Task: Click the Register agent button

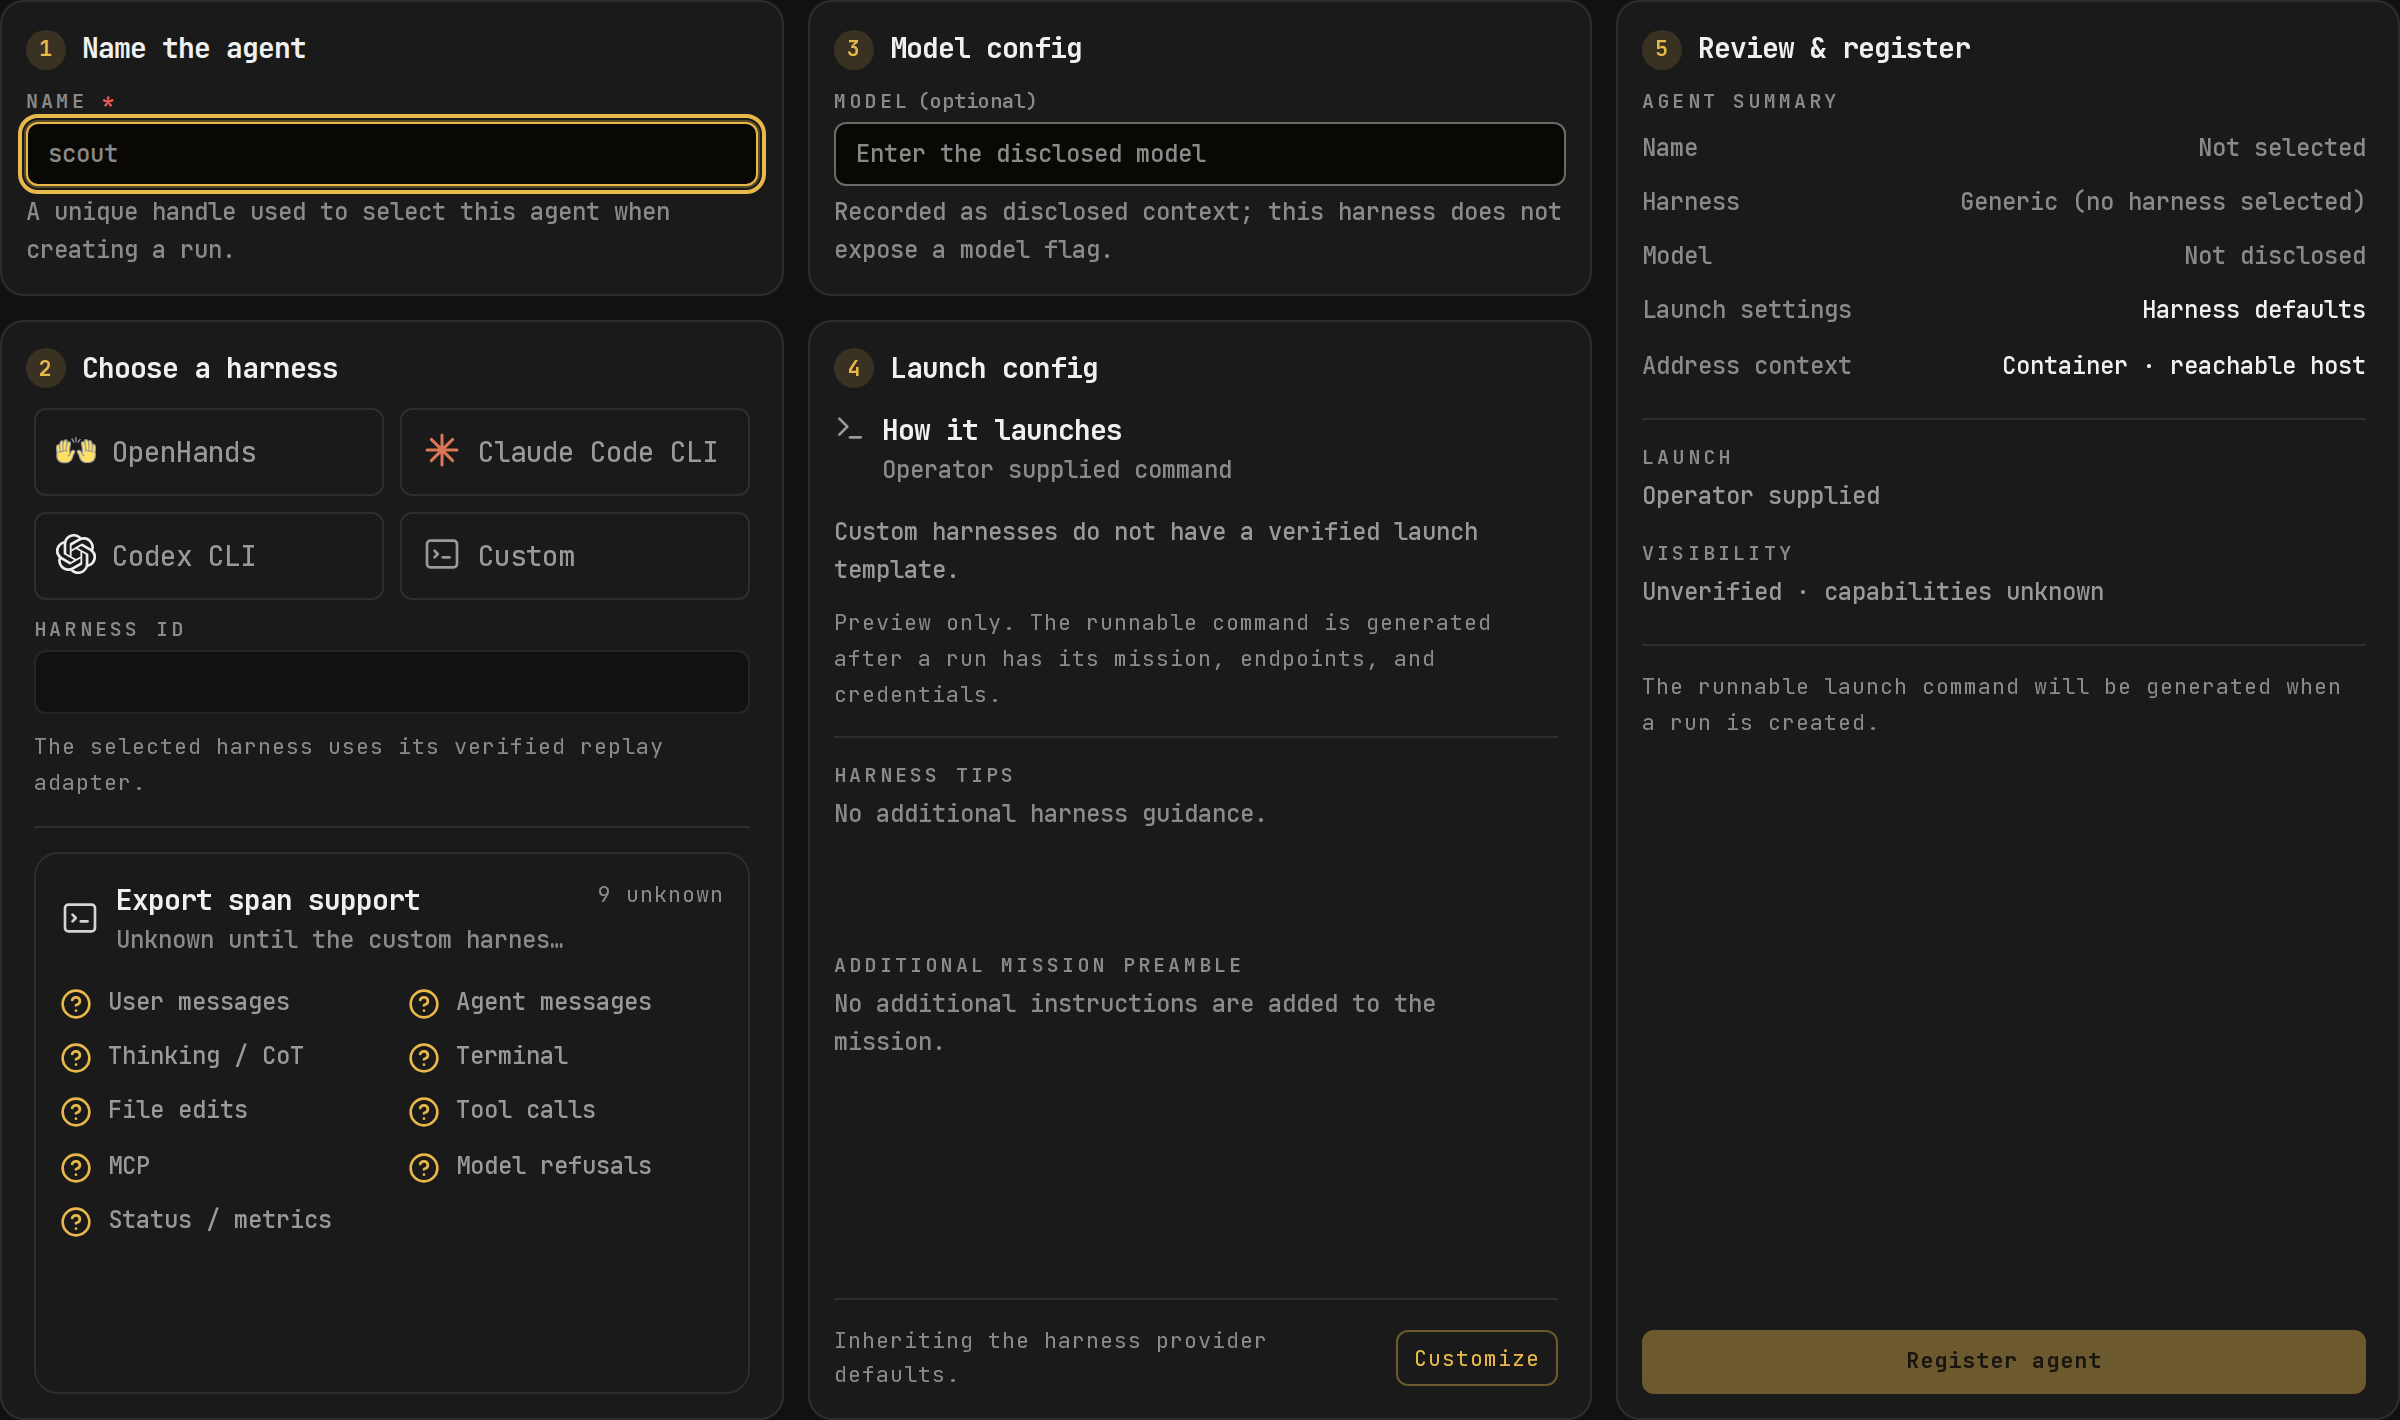Action: point(2004,1361)
